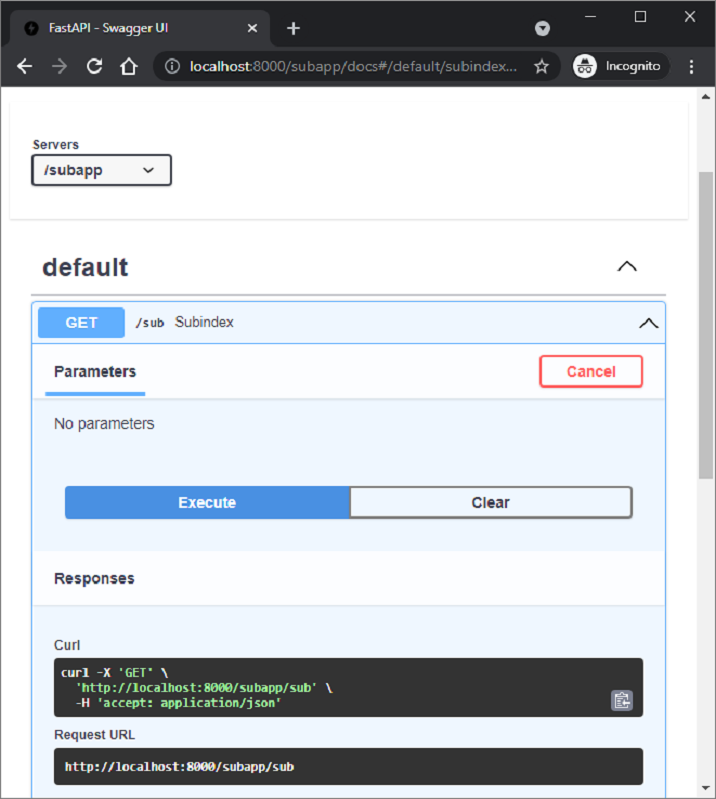The width and height of the screenshot is (716, 799).
Task: Bookmark this page with star icon
Action: click(x=541, y=67)
